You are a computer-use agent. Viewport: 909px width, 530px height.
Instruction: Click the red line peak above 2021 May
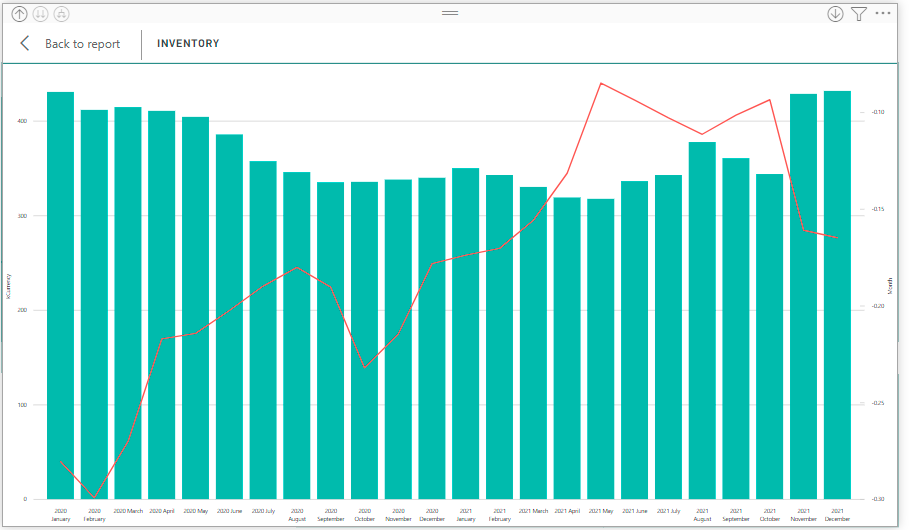click(601, 84)
